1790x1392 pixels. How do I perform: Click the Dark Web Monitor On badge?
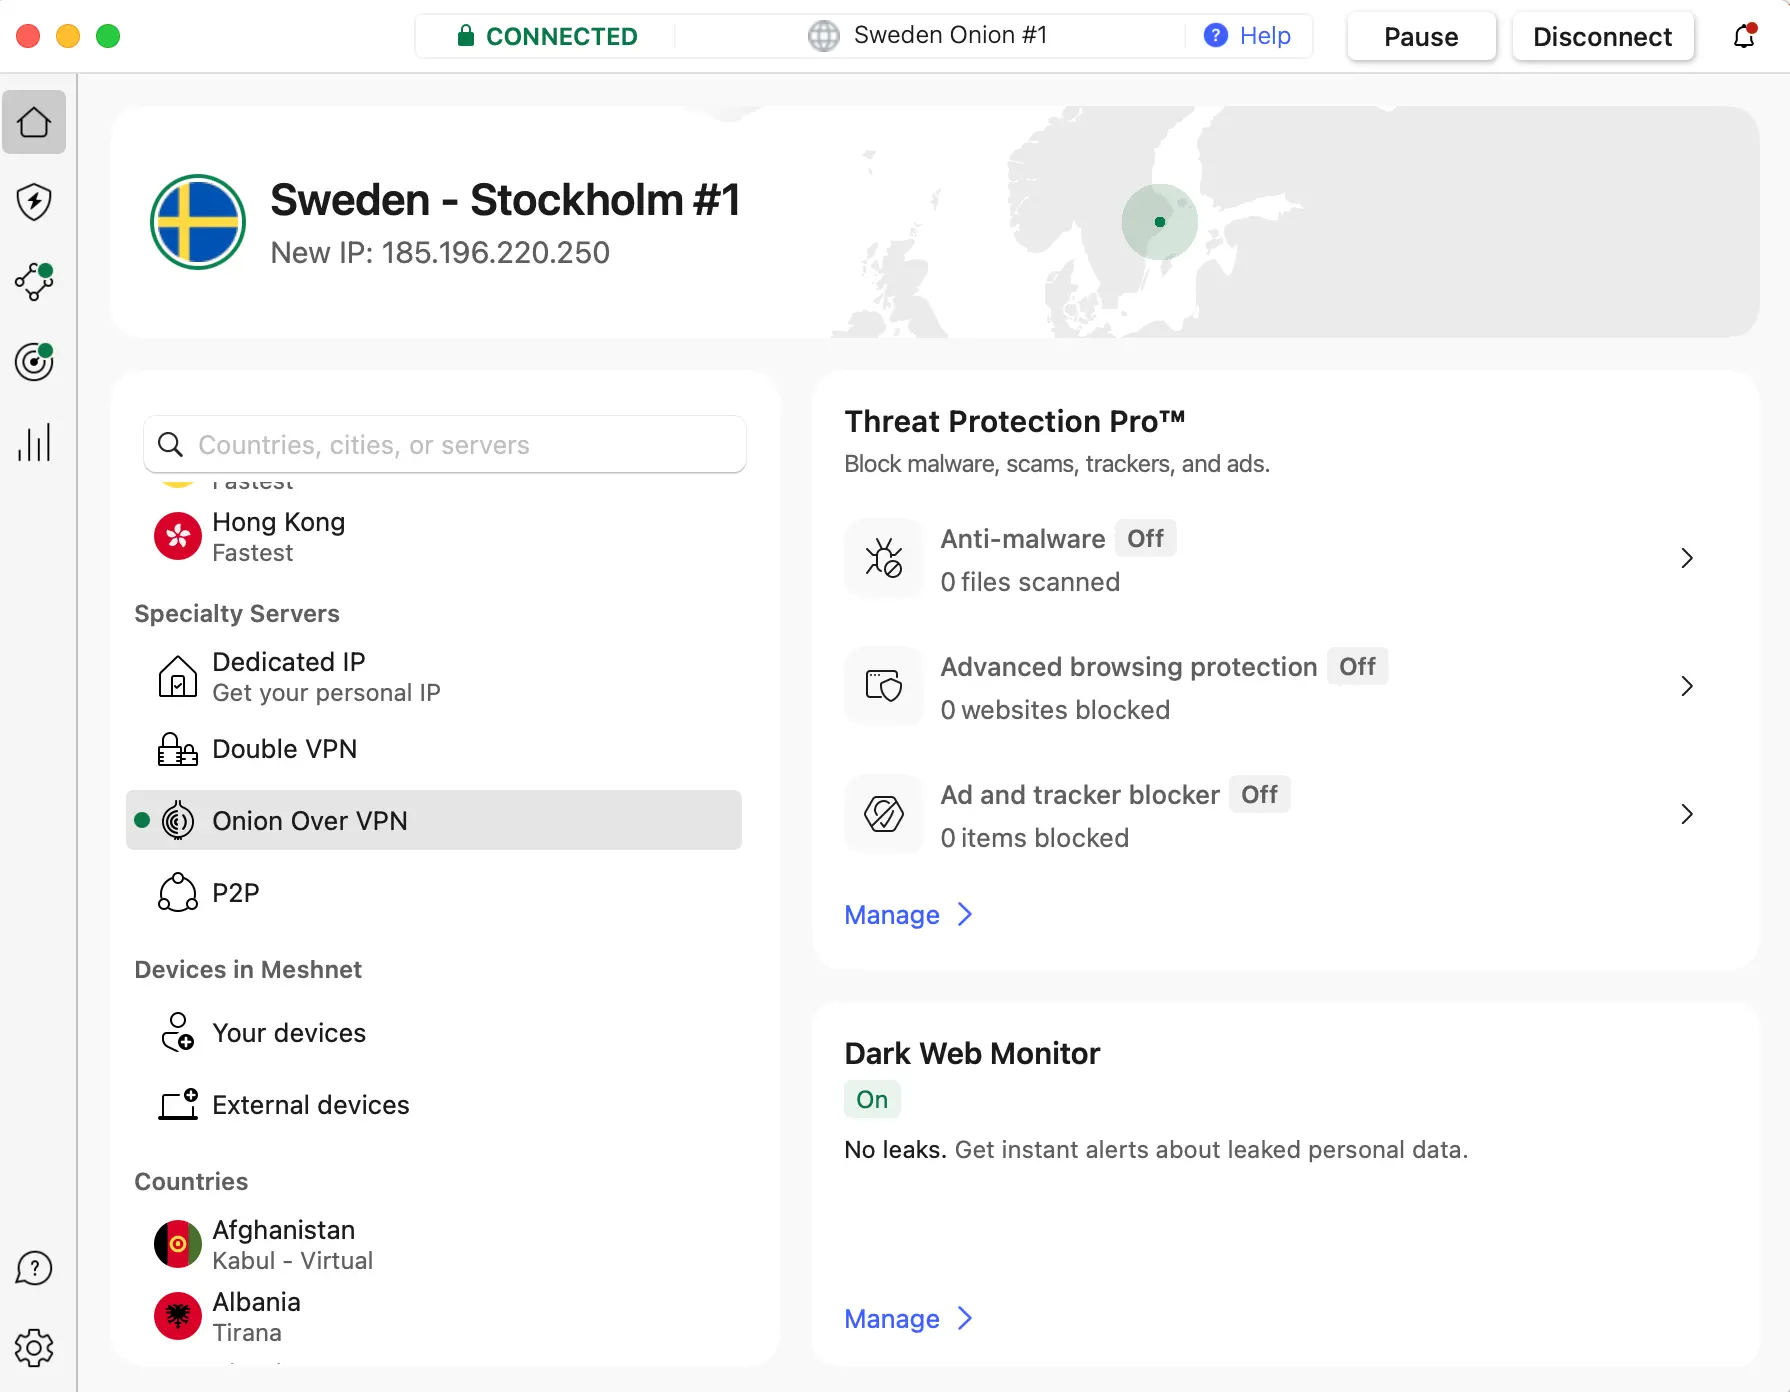(x=872, y=1100)
